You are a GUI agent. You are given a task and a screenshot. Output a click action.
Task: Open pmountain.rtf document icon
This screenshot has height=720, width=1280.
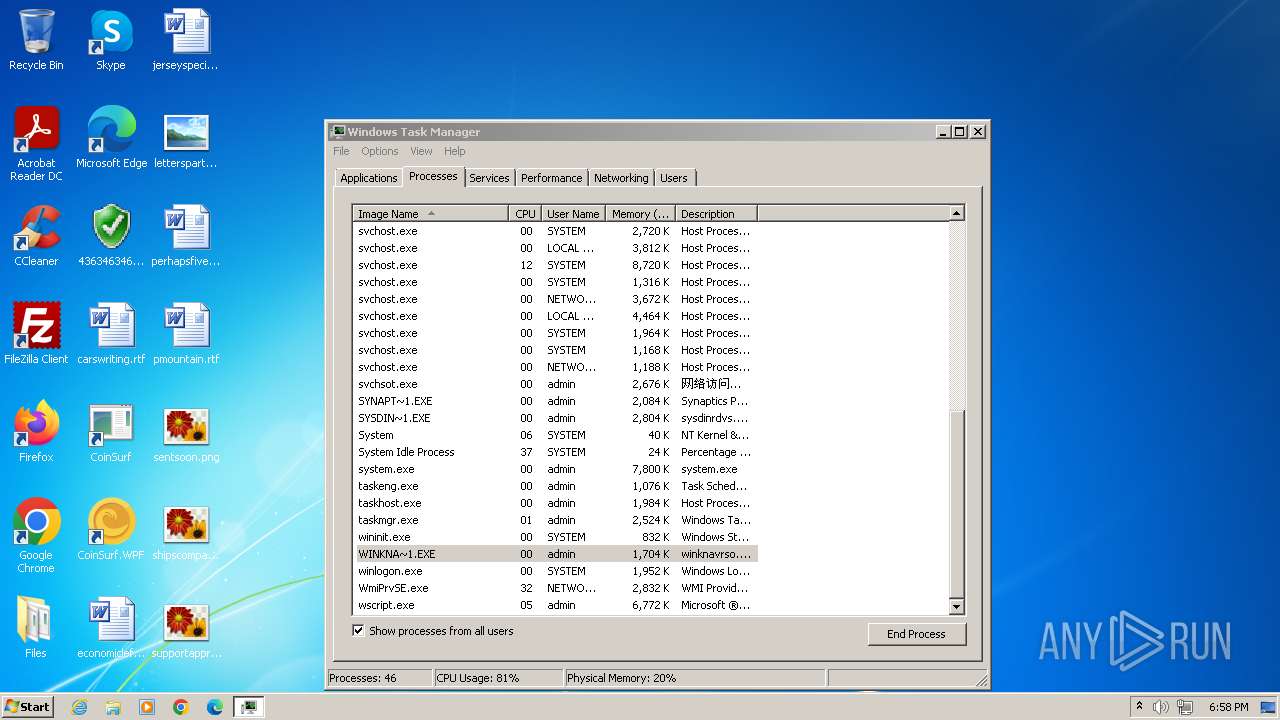186,334
